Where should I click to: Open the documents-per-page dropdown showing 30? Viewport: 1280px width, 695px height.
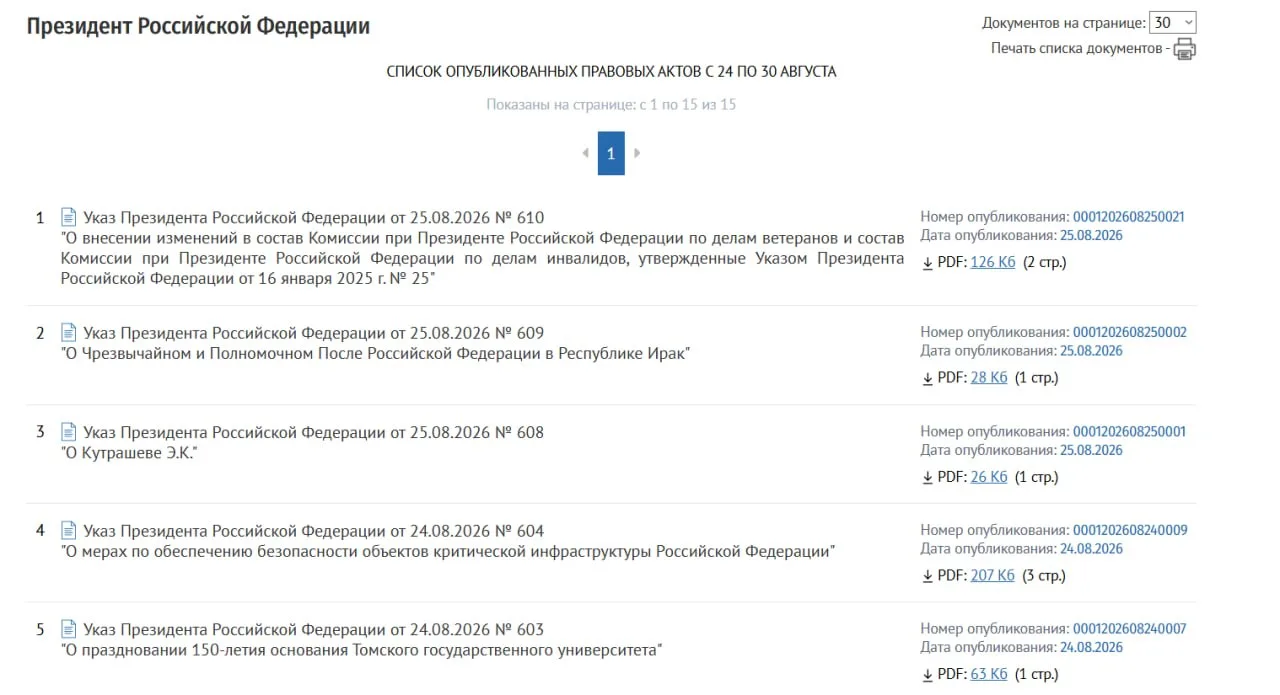(1173, 22)
